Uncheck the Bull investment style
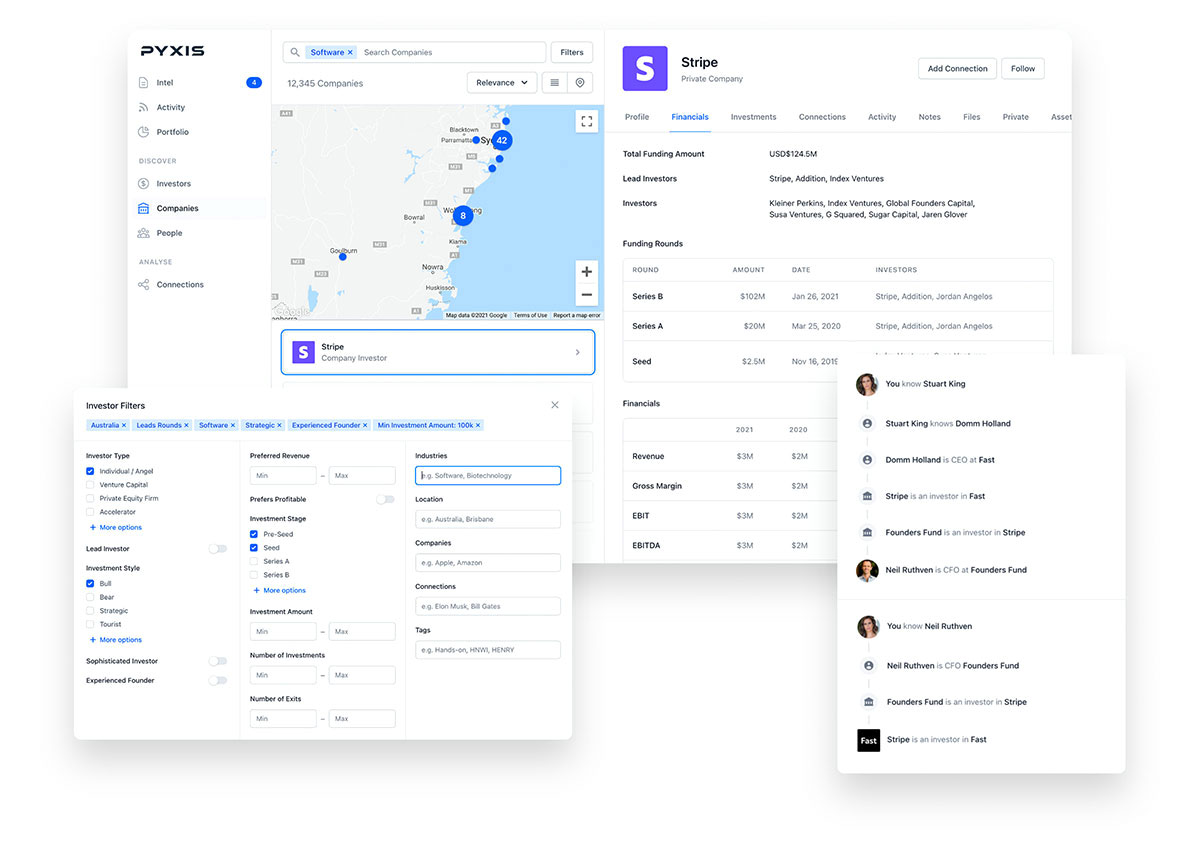The image size is (1200, 845). 90,583
